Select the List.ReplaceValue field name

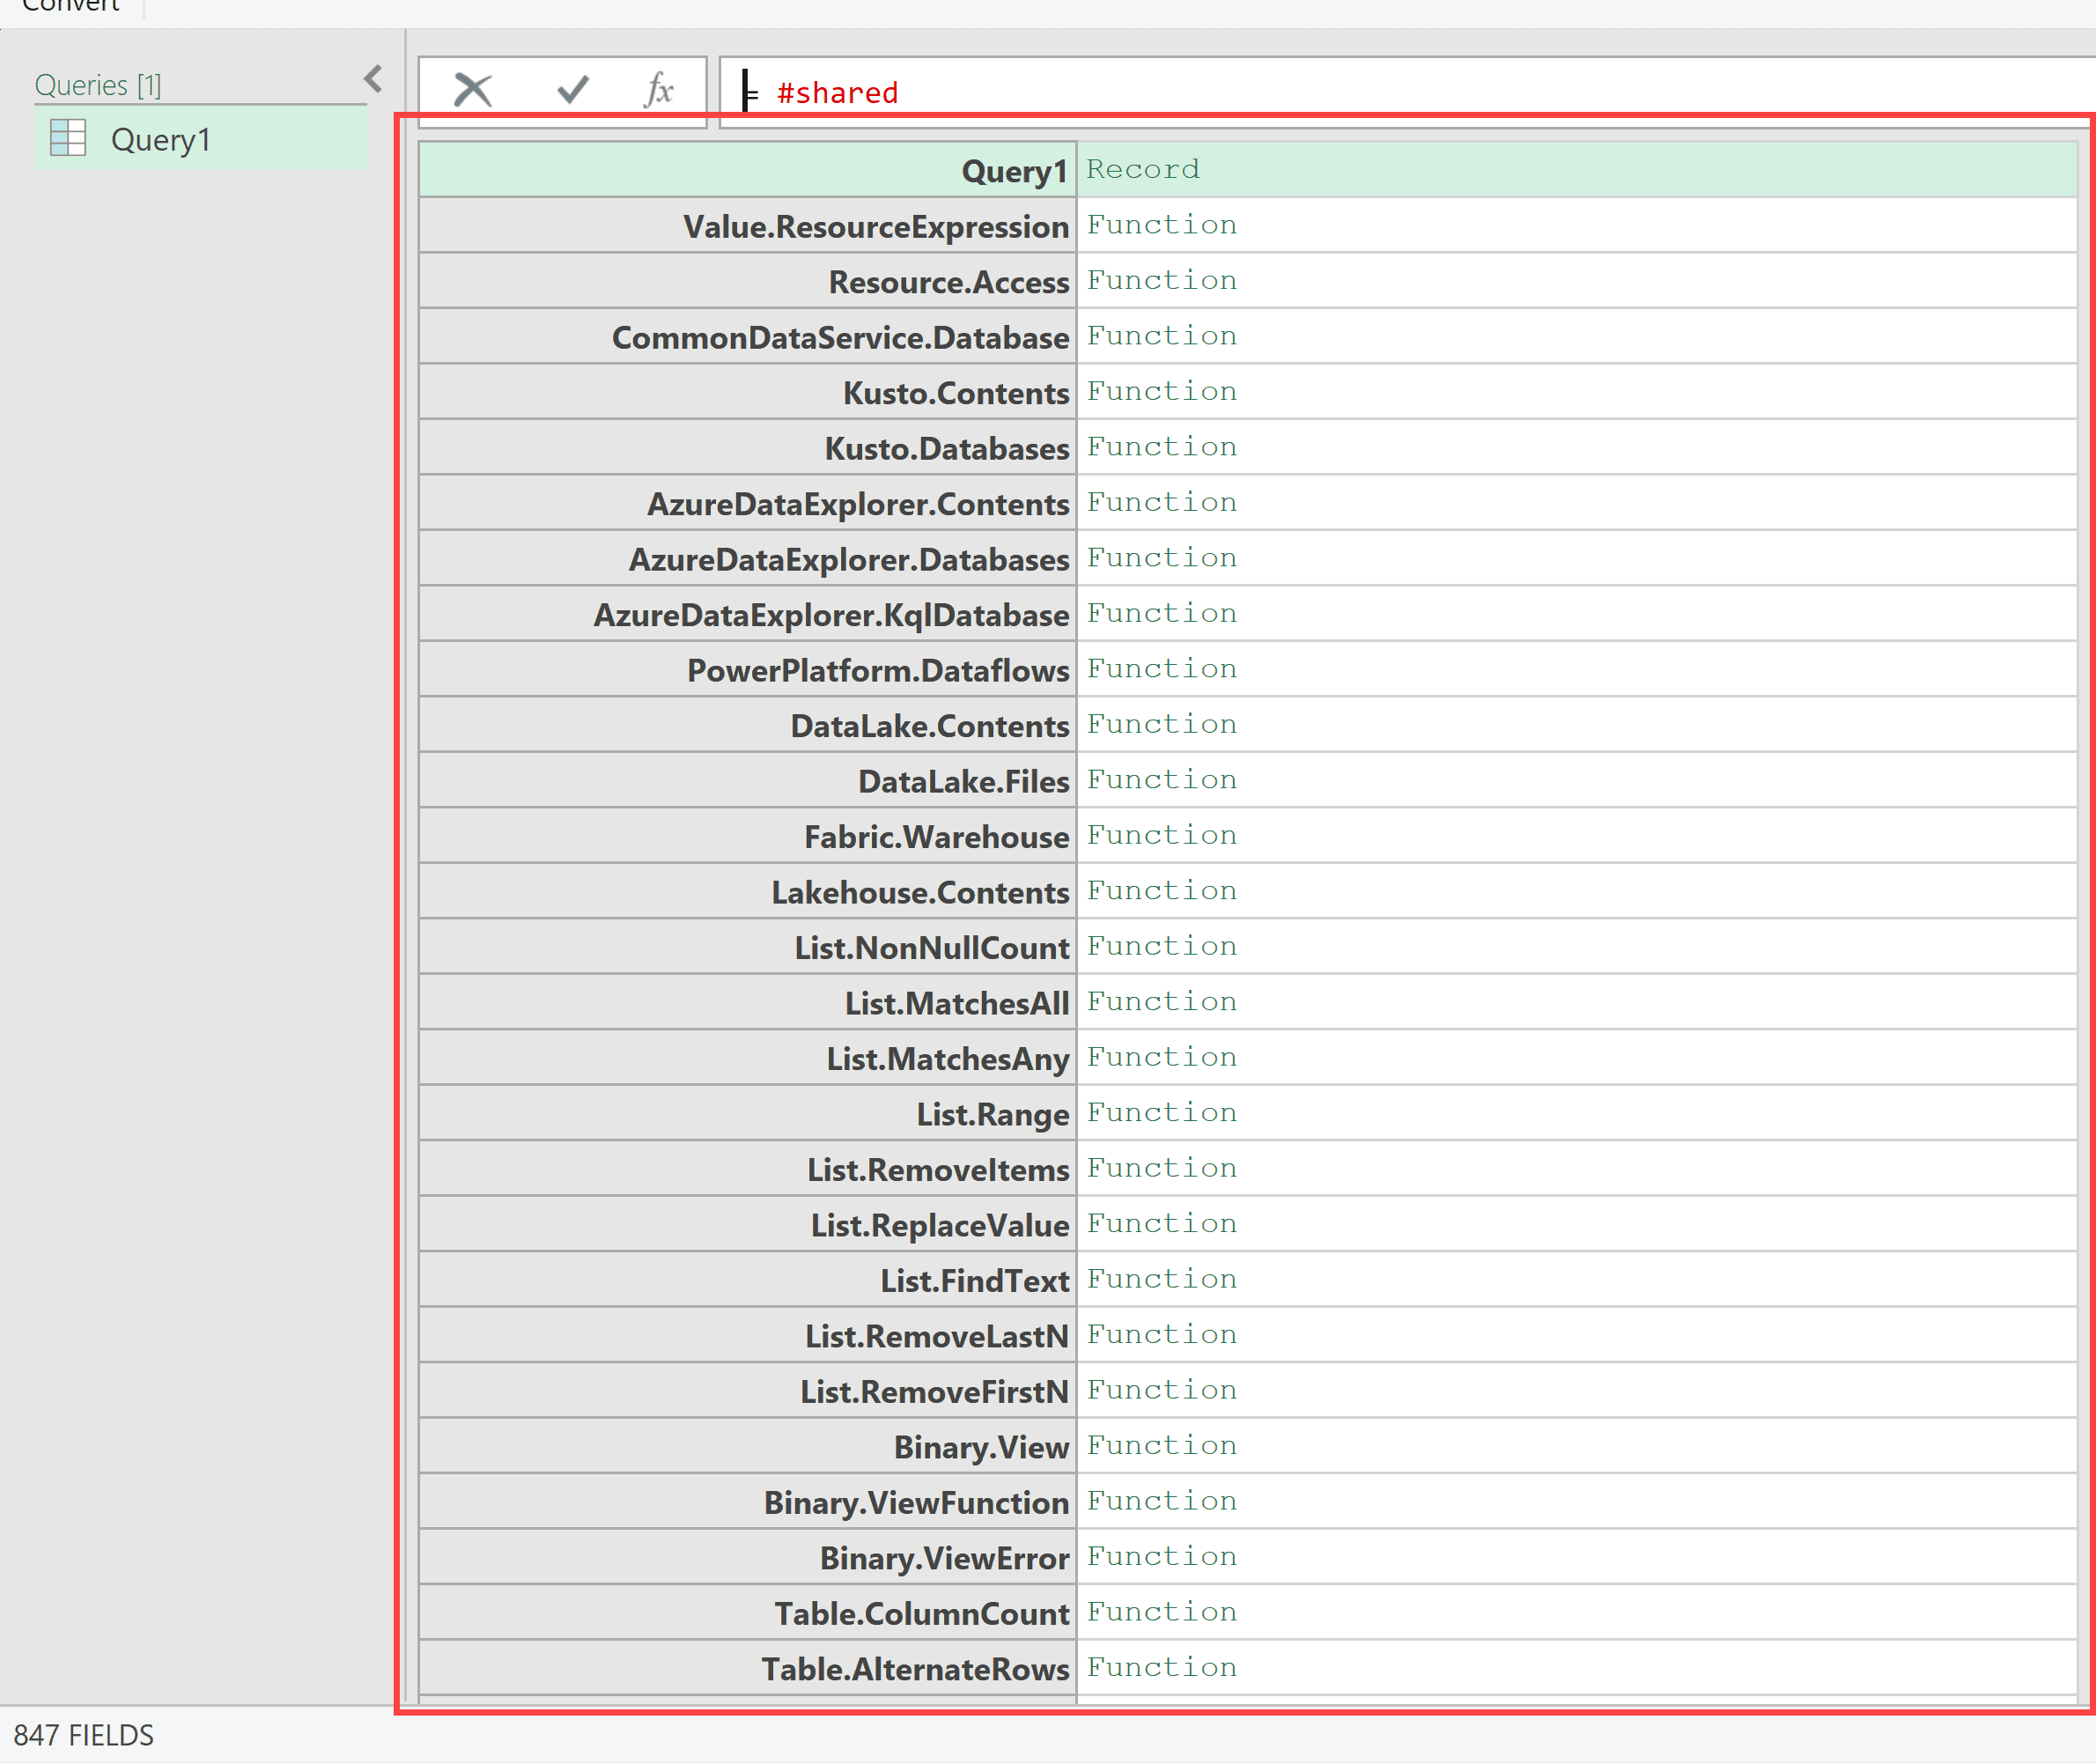point(747,1225)
